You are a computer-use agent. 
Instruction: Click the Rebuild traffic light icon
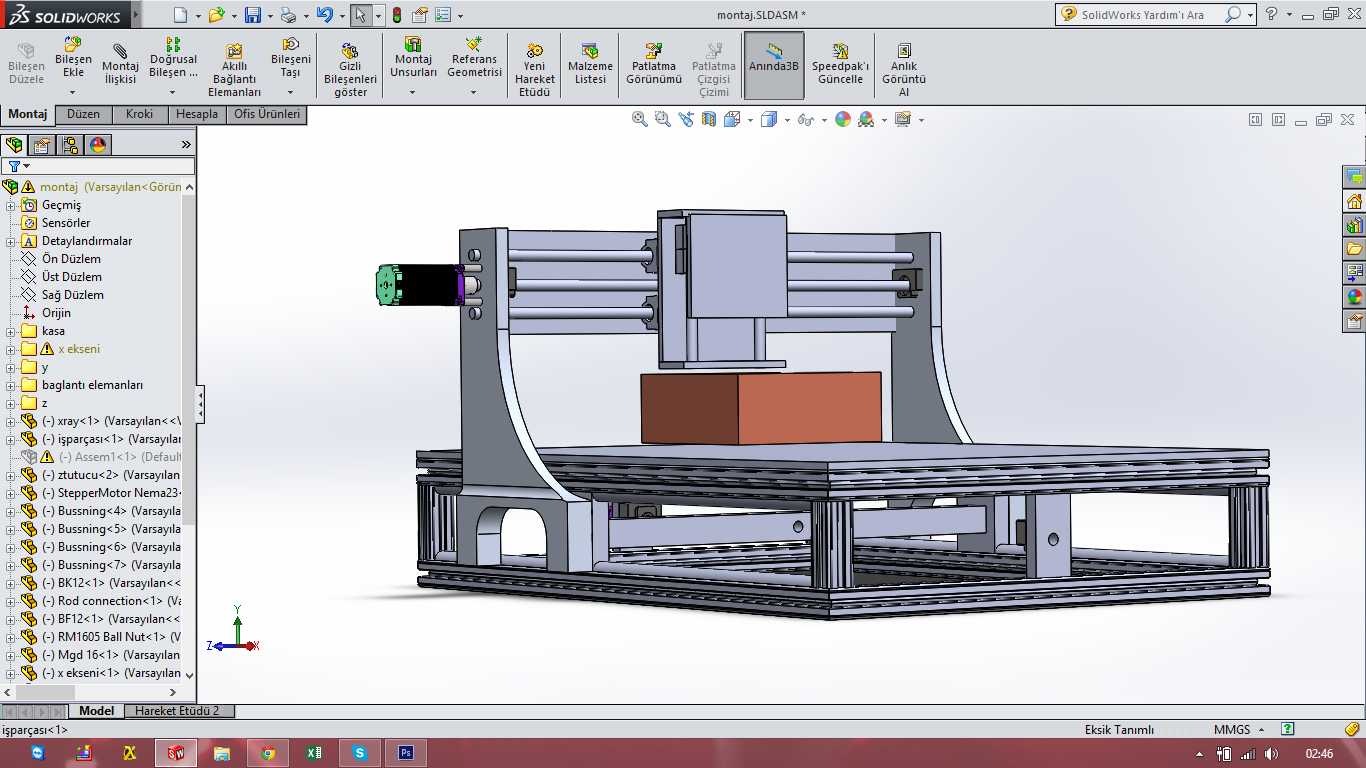397,15
